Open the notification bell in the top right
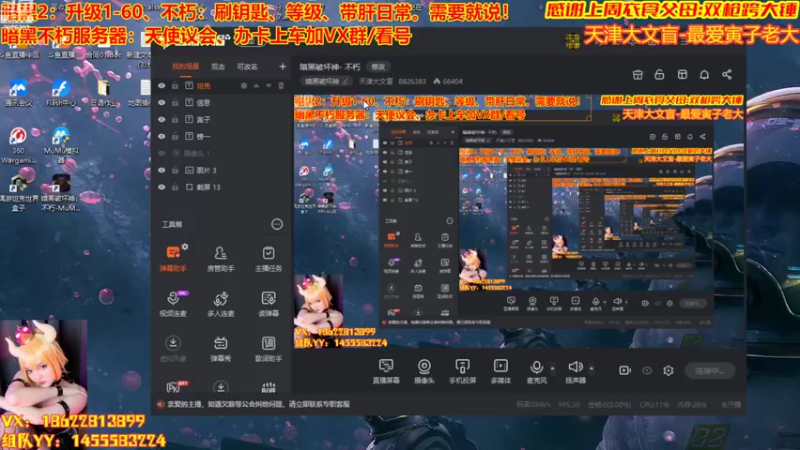The image size is (800, 450). tap(704, 74)
